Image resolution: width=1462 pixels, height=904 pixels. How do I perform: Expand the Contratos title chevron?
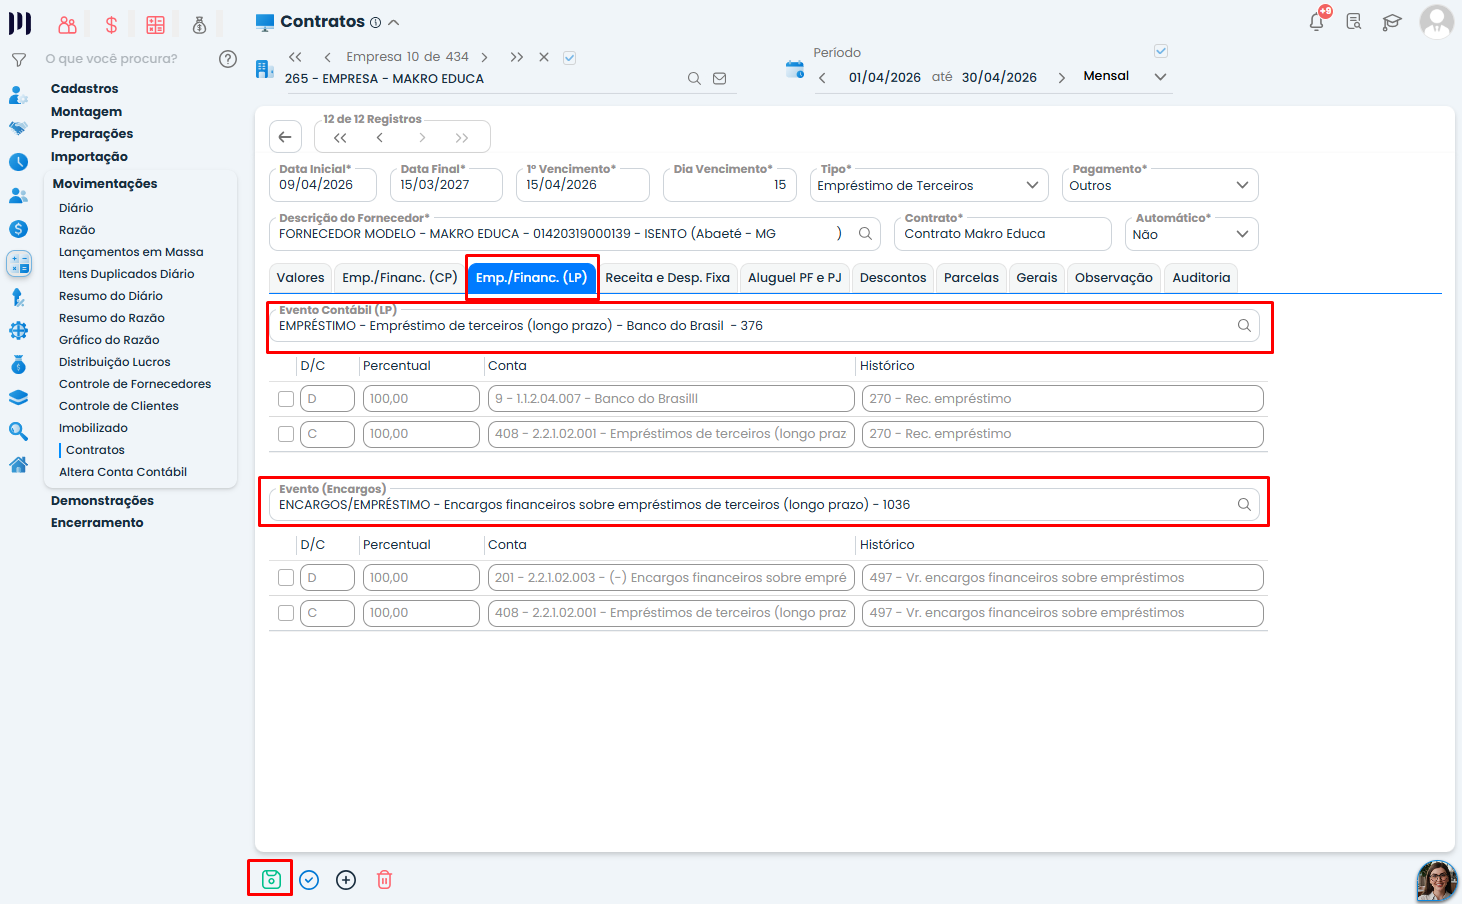(394, 22)
